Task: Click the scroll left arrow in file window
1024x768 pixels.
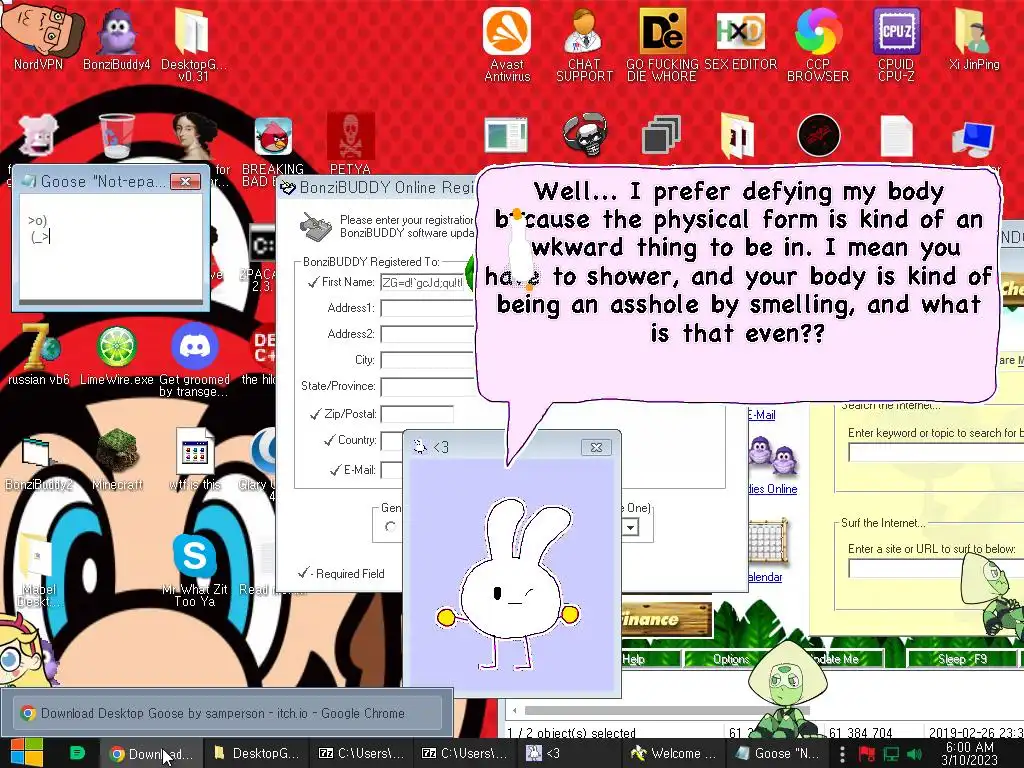Action: 515,710
